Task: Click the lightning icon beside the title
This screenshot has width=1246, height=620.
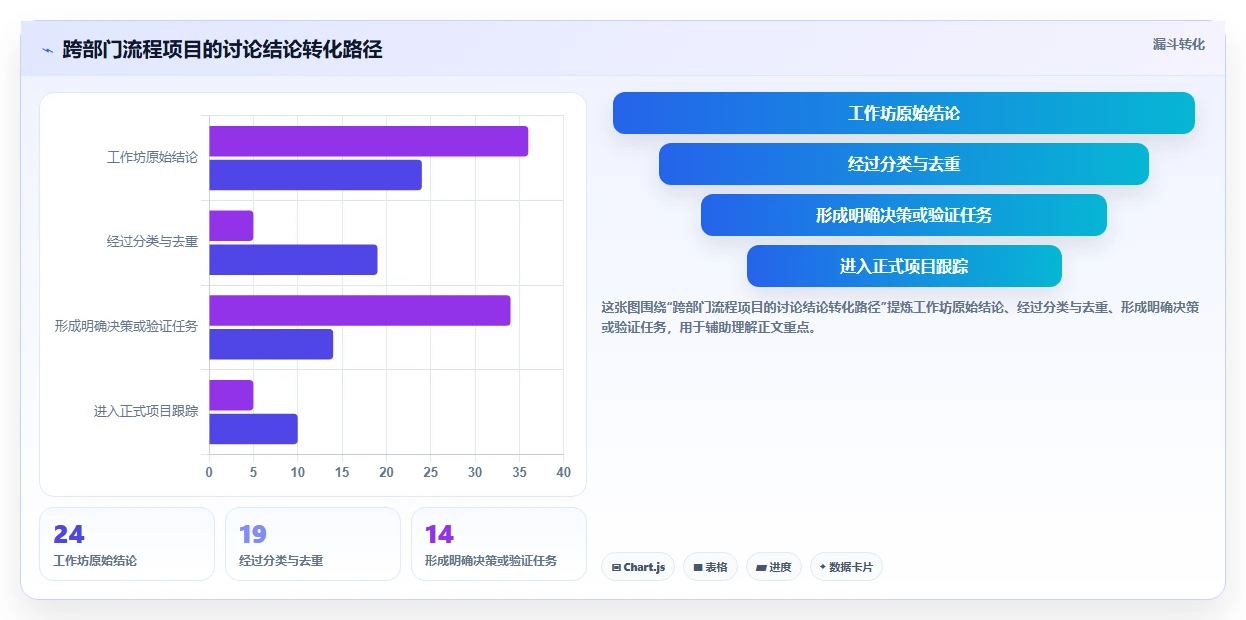Action: [47, 50]
